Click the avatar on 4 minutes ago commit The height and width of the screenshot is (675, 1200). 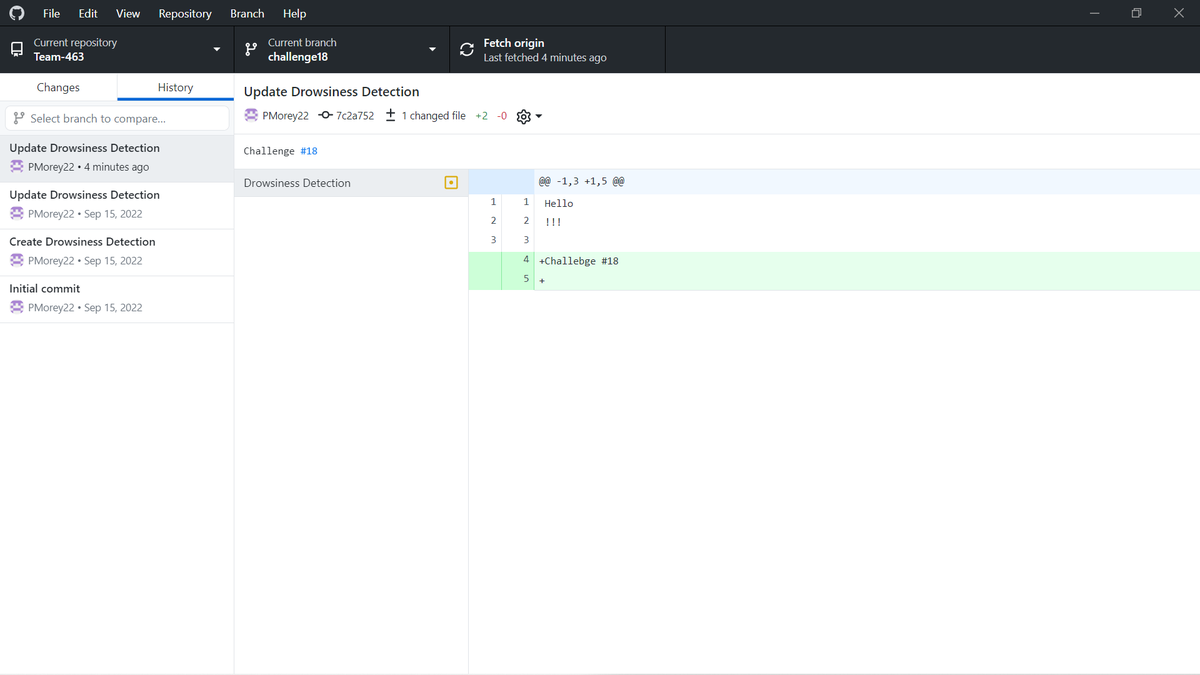click(17, 167)
